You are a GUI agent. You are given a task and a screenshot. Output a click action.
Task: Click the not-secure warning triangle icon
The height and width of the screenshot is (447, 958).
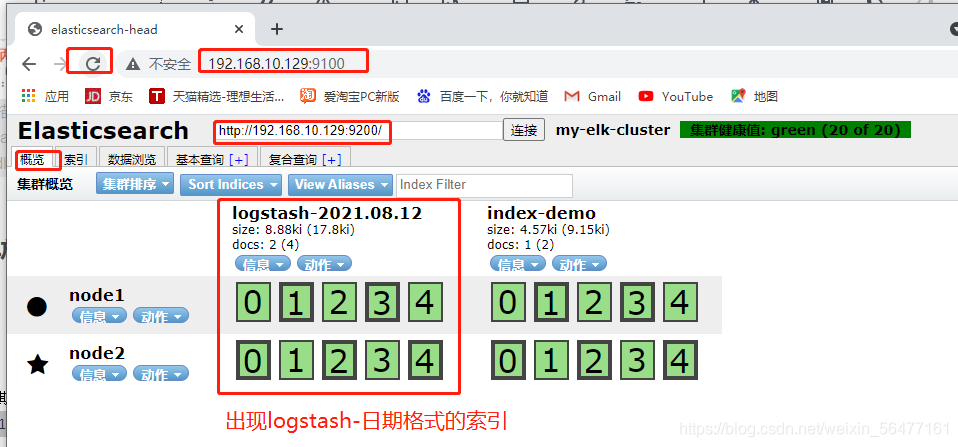click(133, 64)
